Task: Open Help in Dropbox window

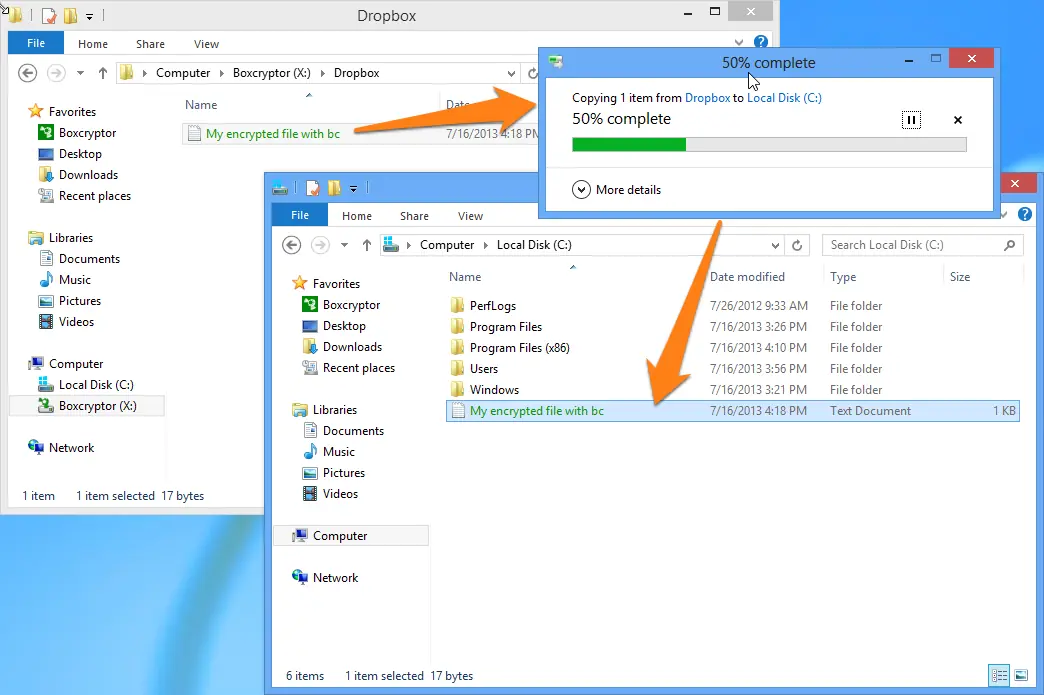Action: click(760, 42)
